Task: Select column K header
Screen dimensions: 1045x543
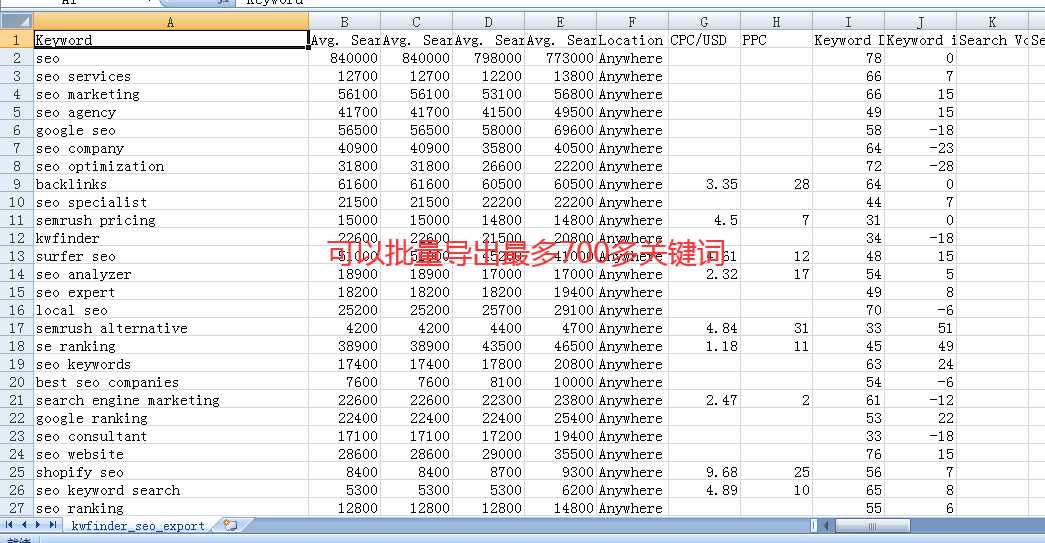Action: (992, 22)
